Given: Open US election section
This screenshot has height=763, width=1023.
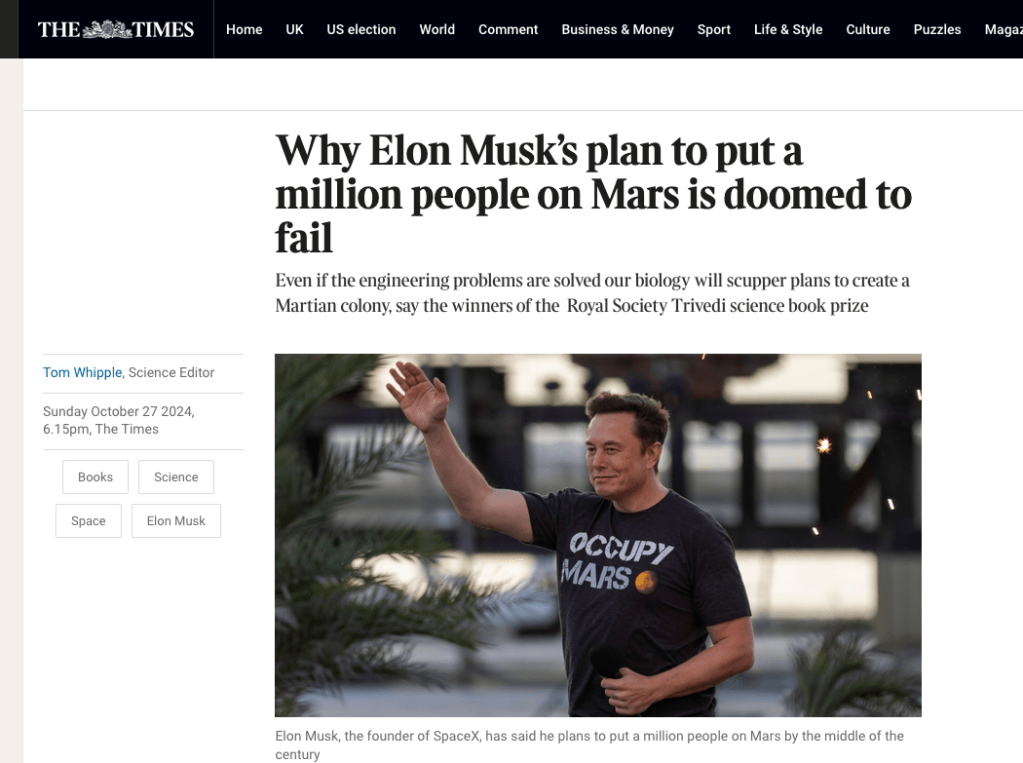Looking at the screenshot, I should [361, 29].
